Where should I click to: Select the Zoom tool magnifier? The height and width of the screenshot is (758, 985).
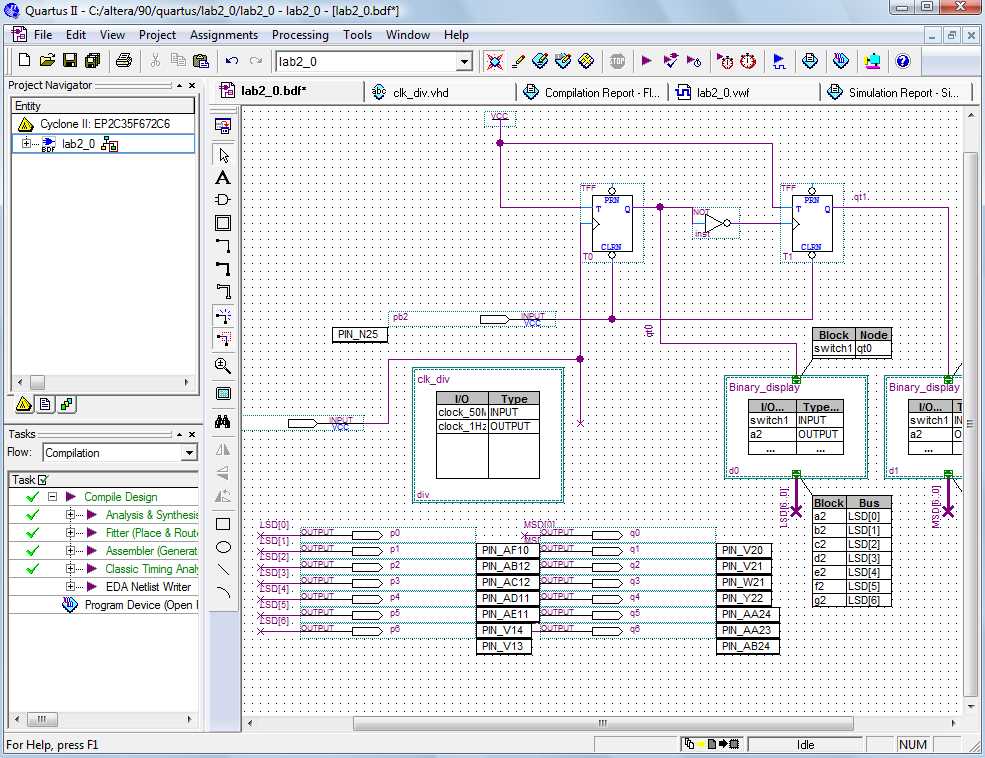223,365
